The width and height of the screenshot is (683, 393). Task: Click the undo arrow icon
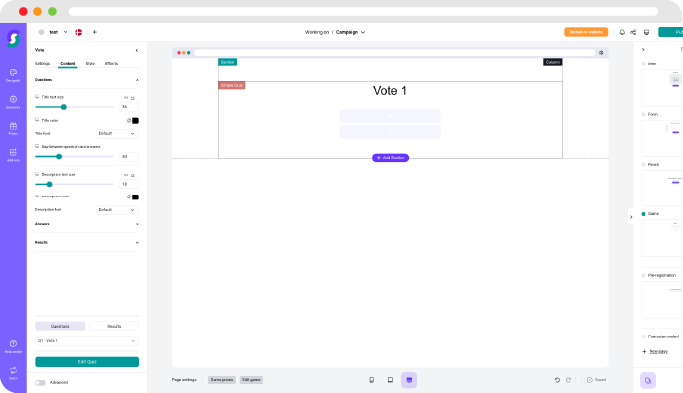(557, 380)
